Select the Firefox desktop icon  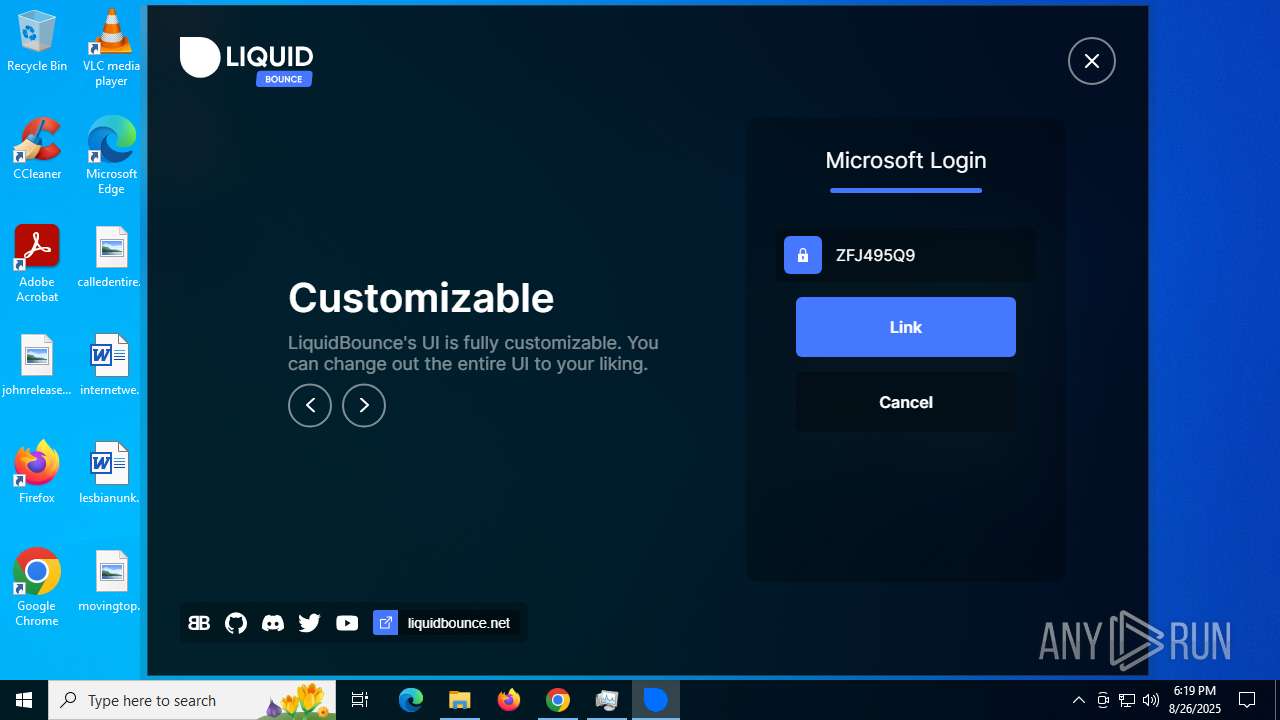point(37,472)
